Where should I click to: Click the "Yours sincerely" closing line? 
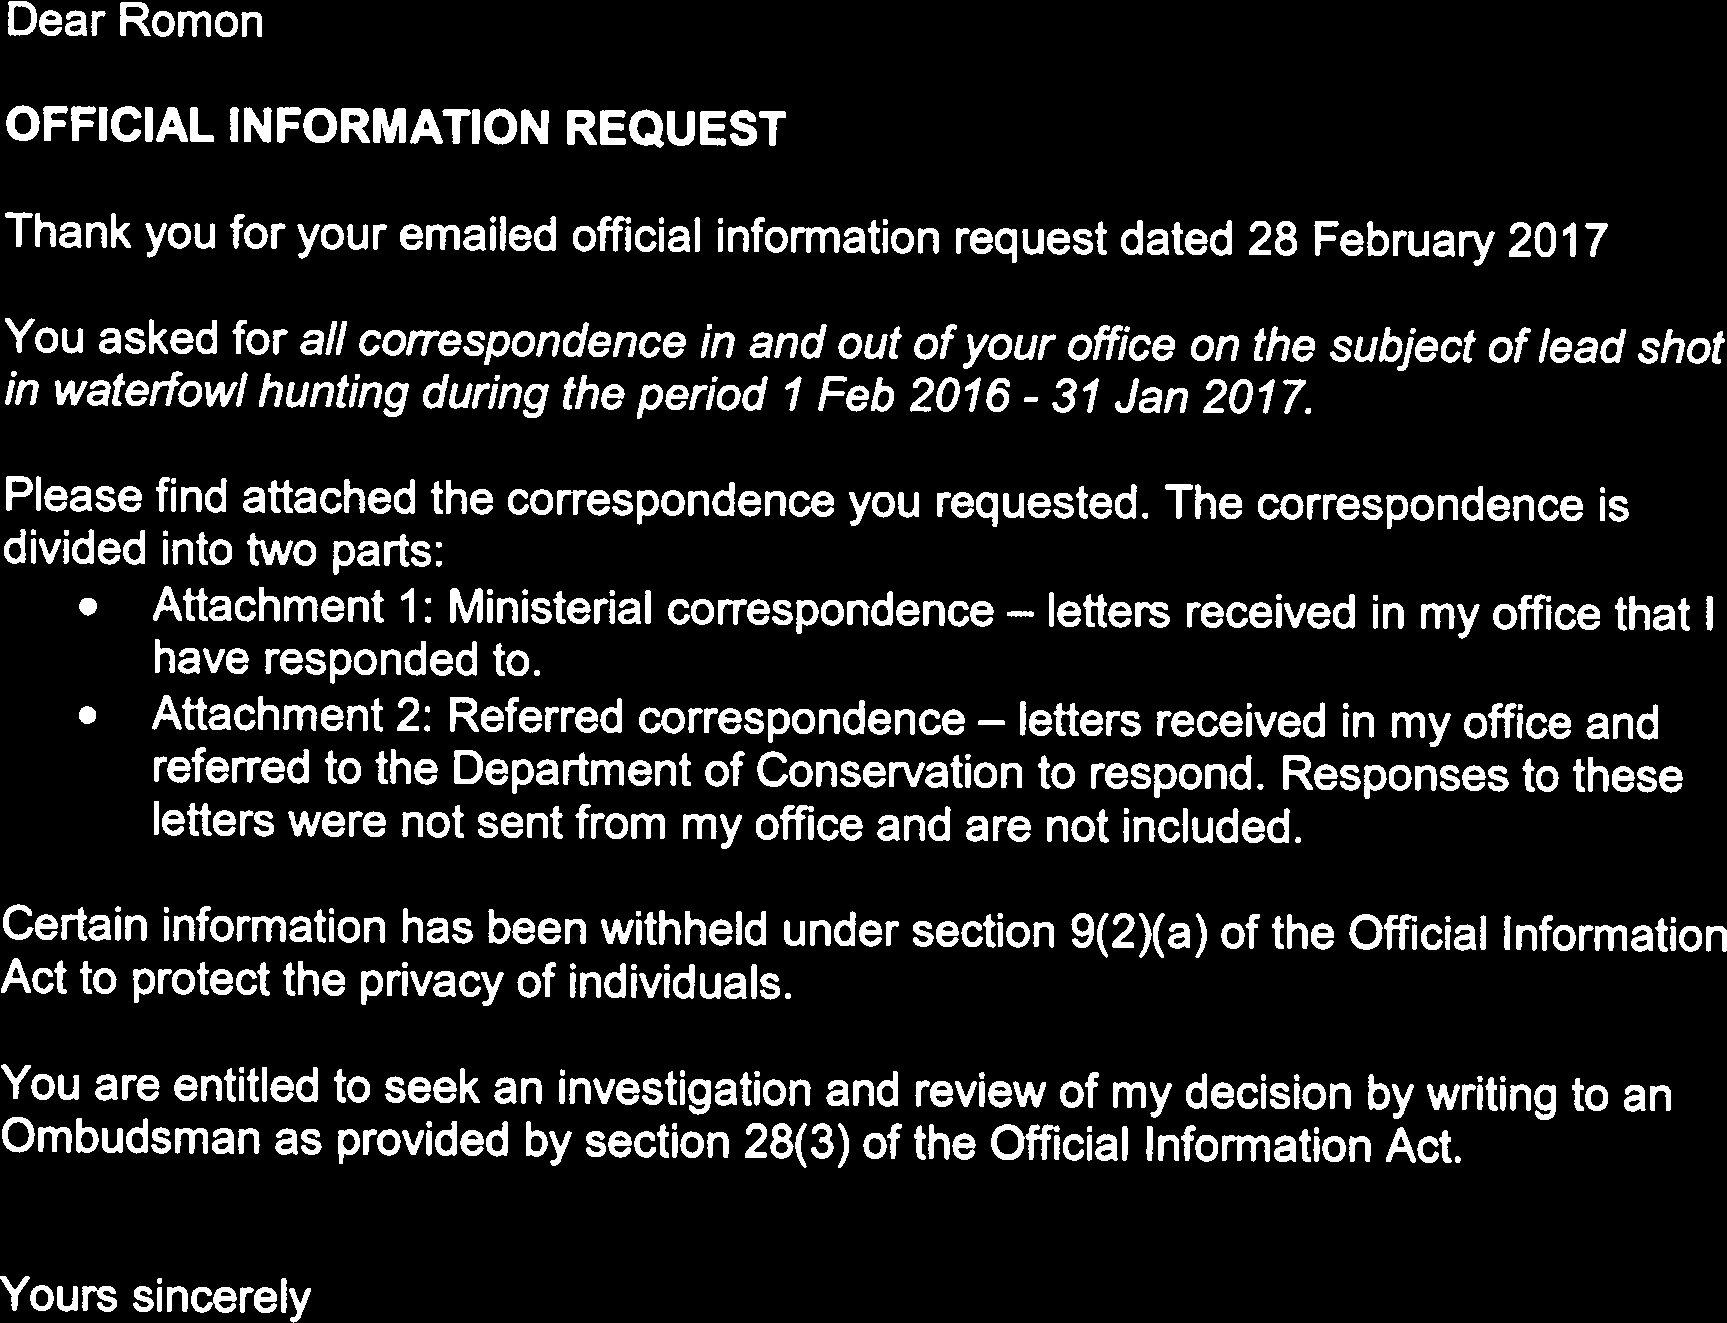[x=157, y=1297]
